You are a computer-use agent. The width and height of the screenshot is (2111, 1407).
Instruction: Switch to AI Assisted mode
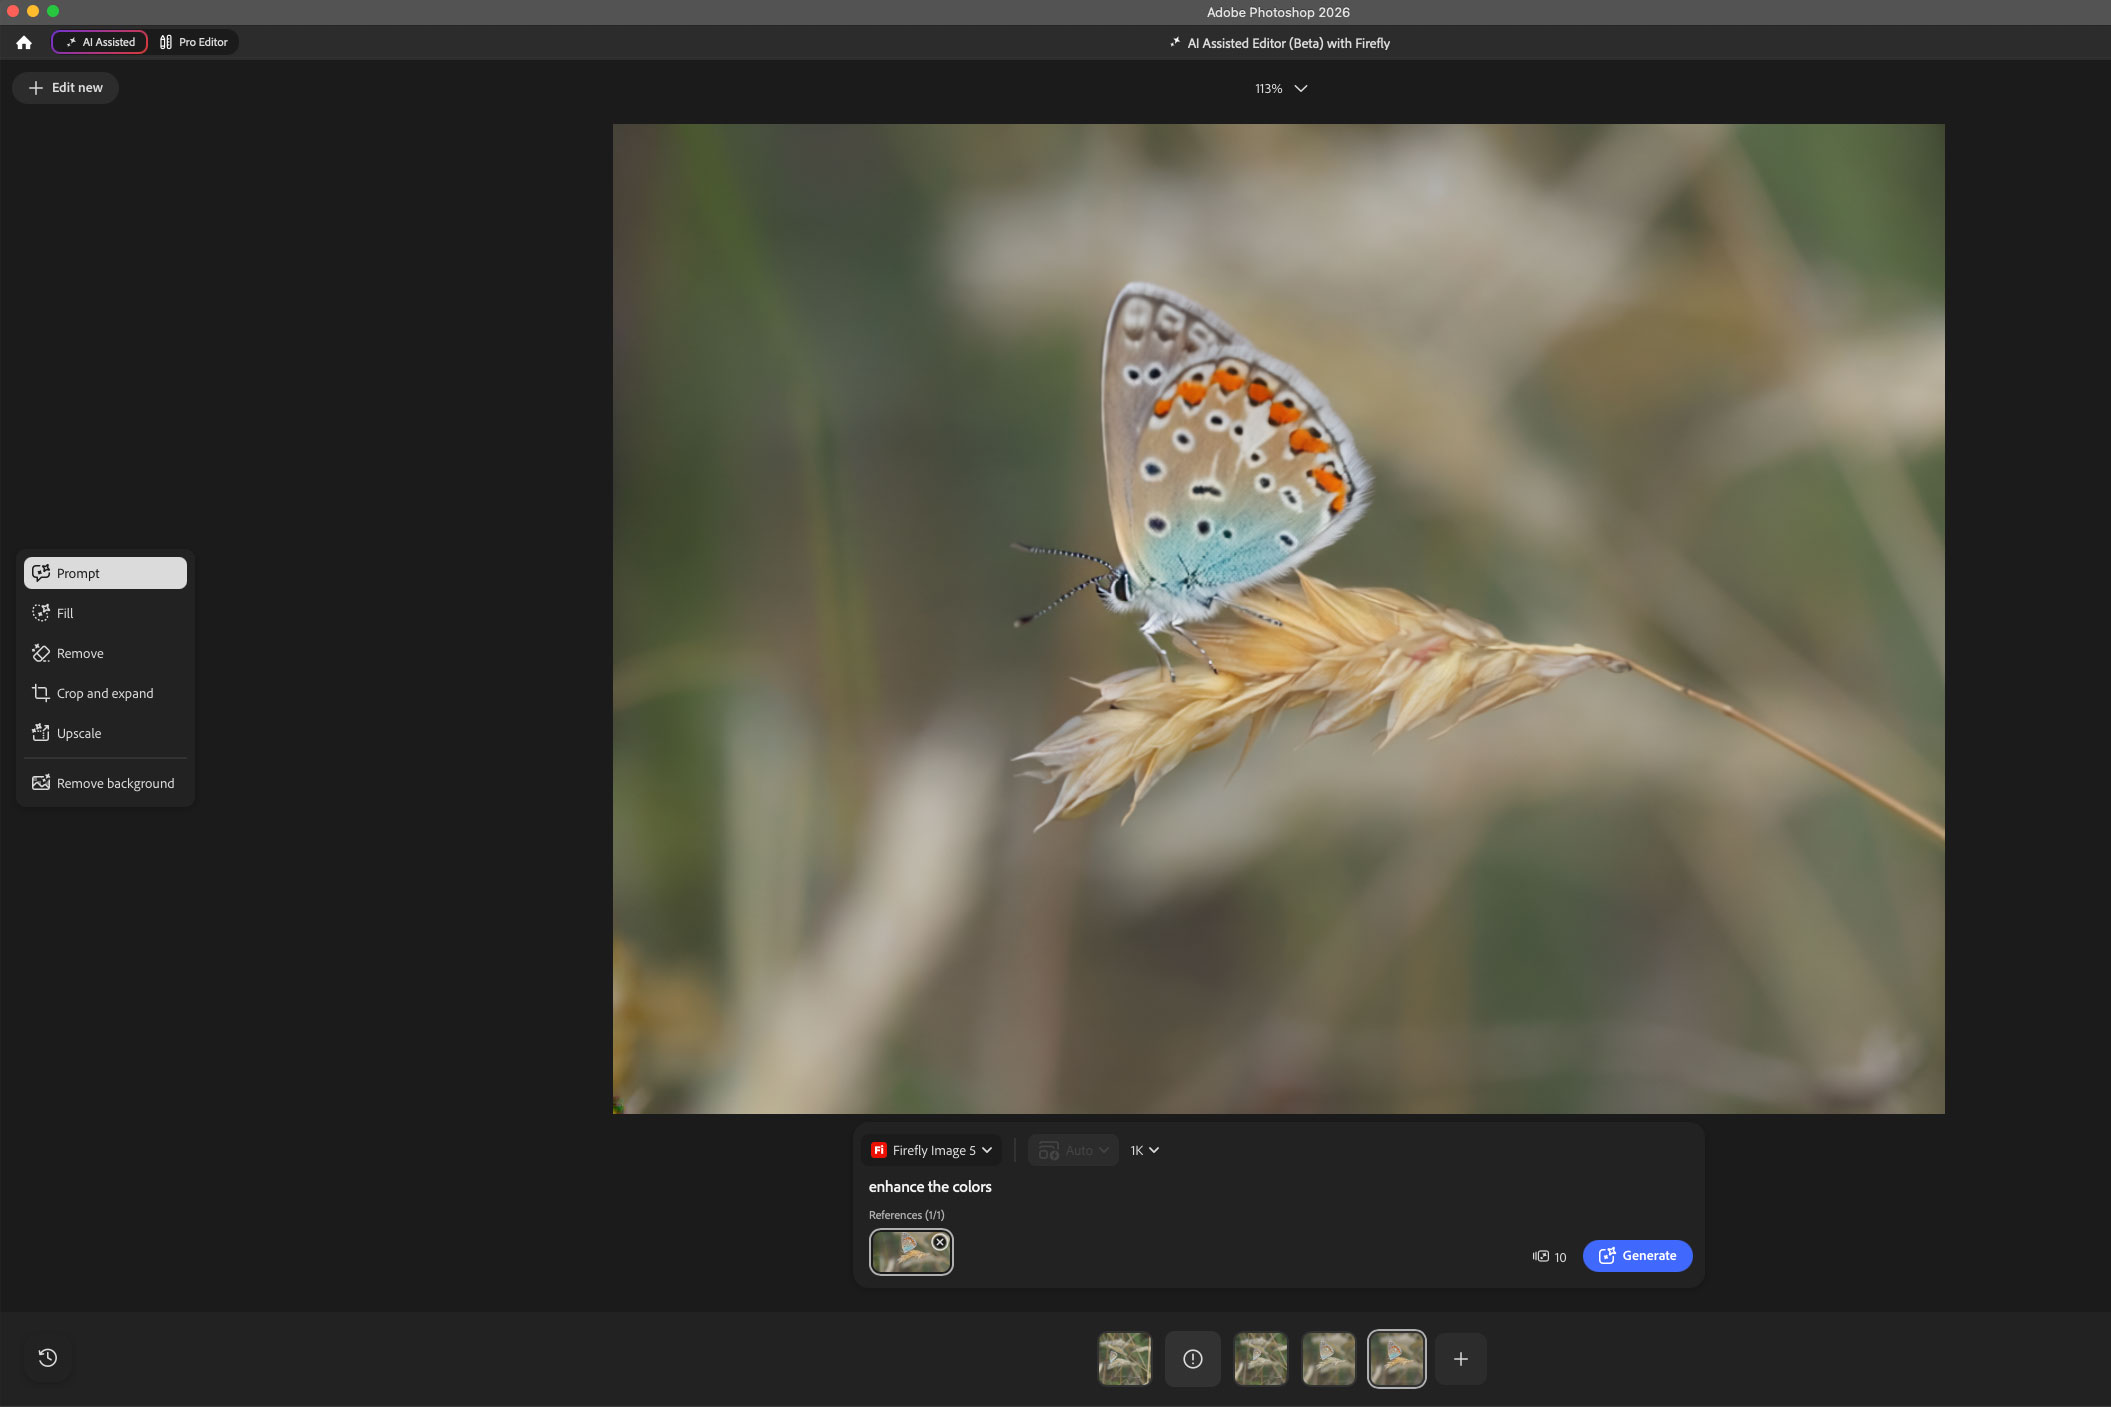tap(100, 42)
